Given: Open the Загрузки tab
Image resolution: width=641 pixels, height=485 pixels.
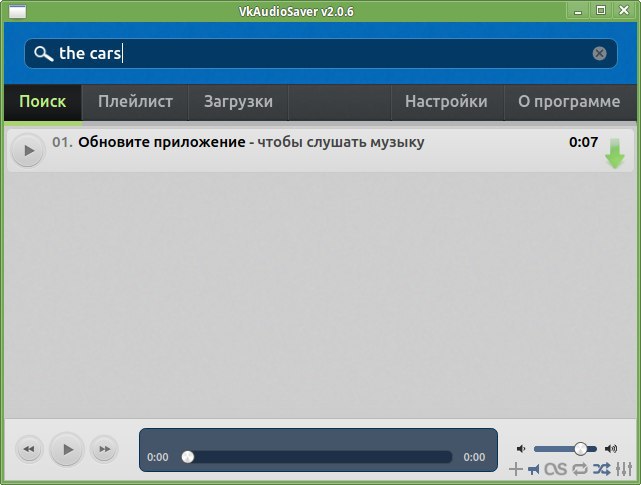Looking at the screenshot, I should click(x=238, y=102).
